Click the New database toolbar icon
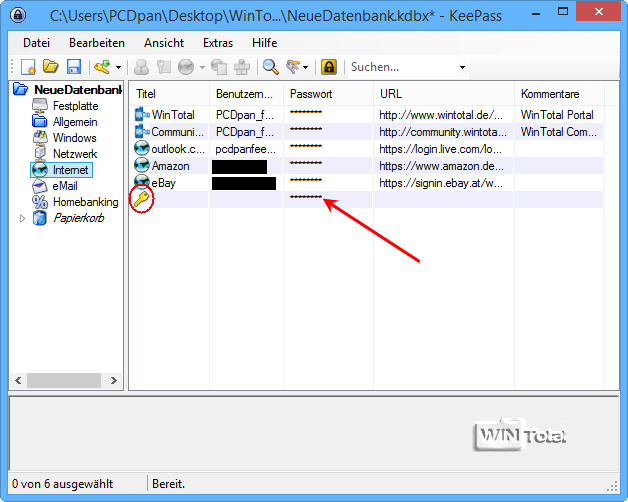 [28, 67]
